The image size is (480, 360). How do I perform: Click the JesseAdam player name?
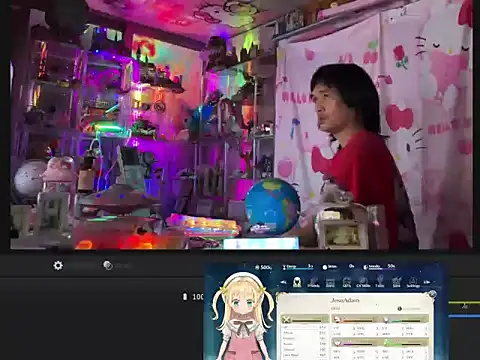(x=345, y=300)
